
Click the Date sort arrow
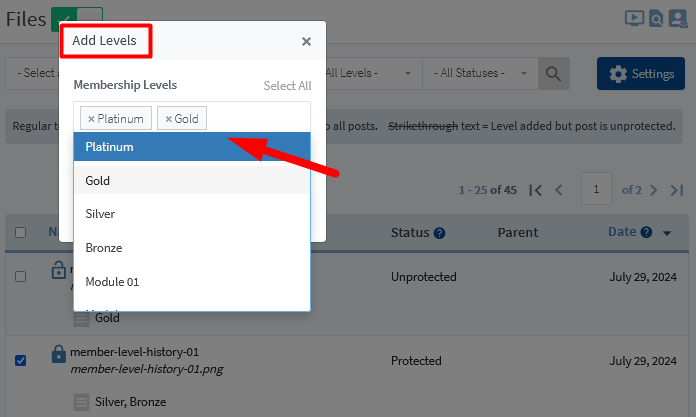coord(667,233)
